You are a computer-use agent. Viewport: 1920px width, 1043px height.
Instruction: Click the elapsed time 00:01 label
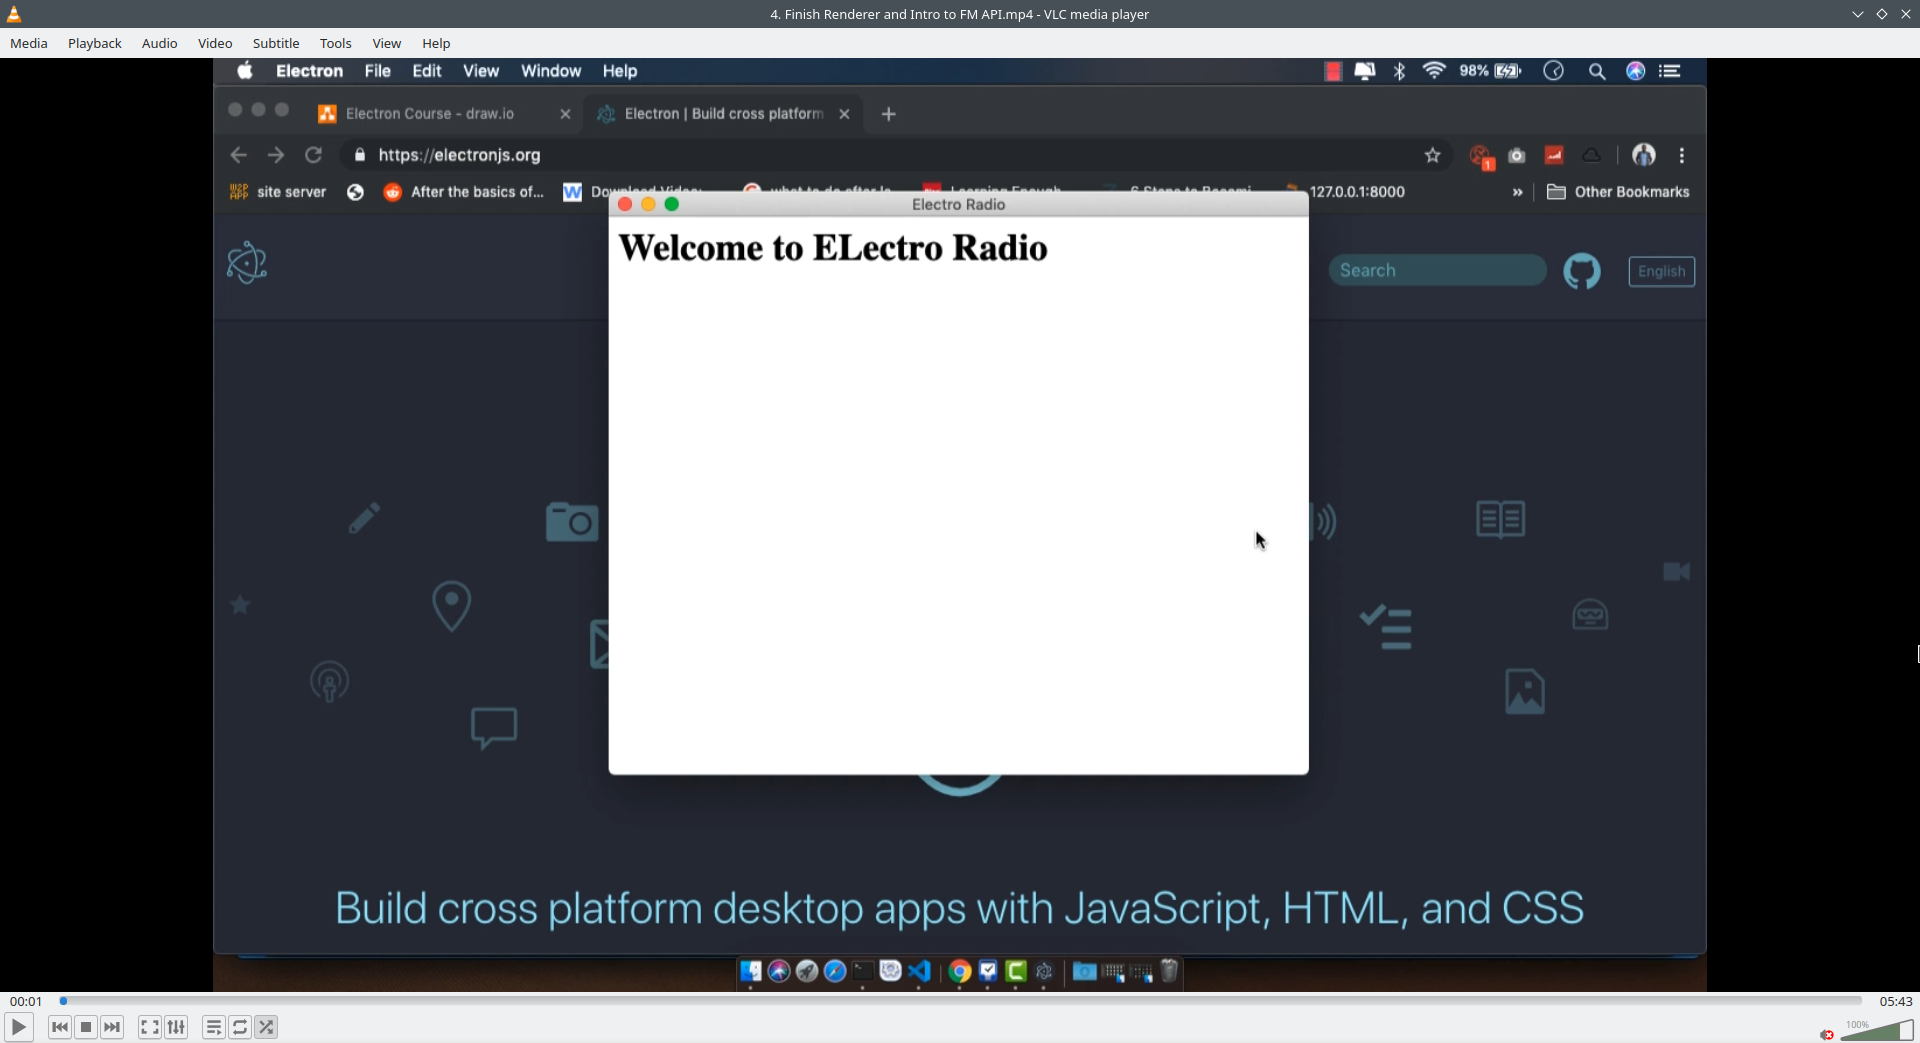26,1001
